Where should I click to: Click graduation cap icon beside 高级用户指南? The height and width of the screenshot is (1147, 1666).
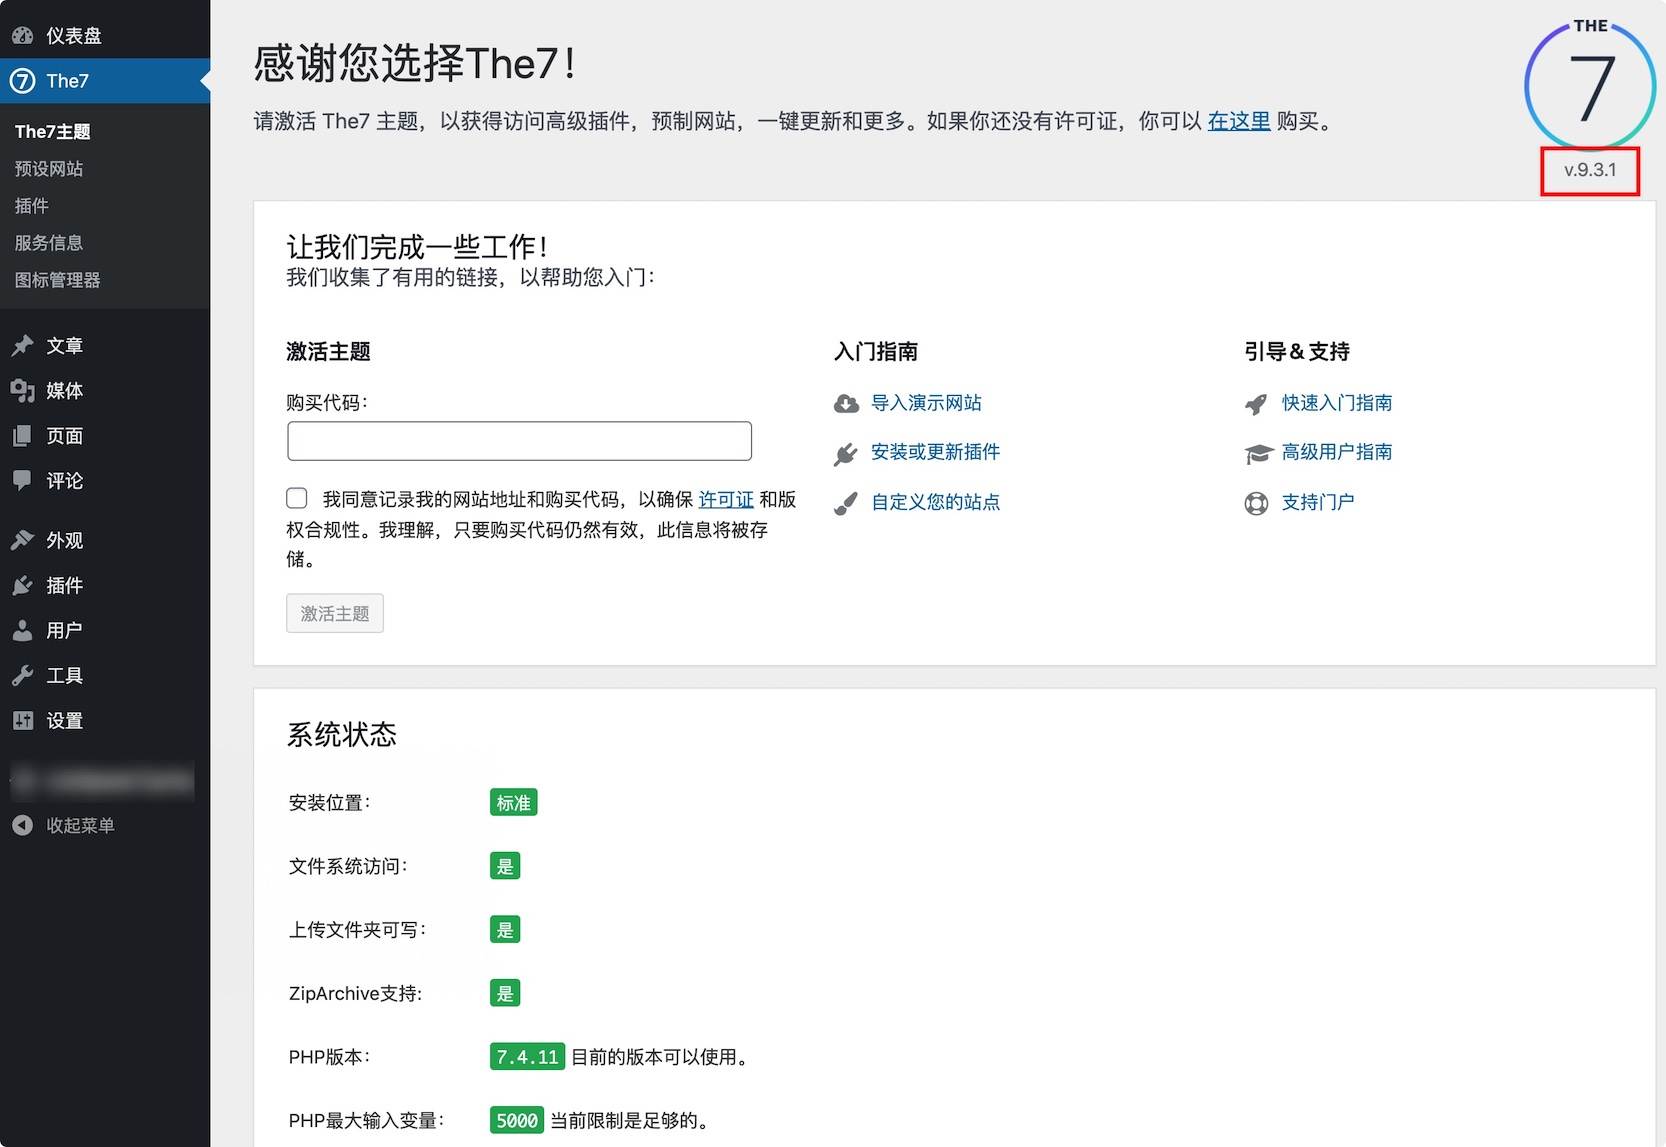(x=1258, y=454)
